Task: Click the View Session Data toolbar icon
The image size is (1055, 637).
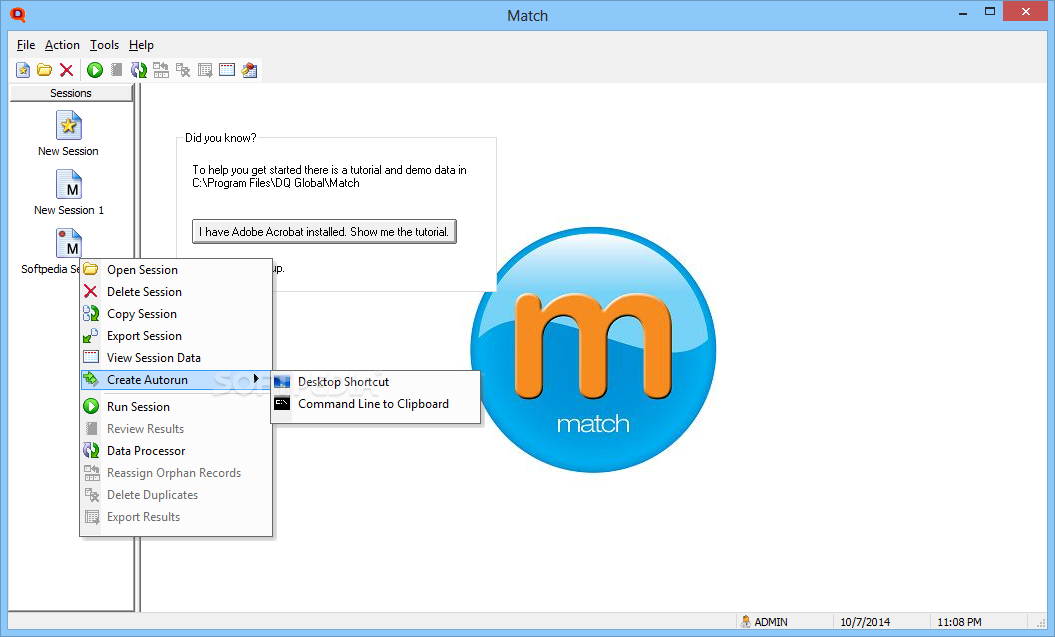Action: coord(227,70)
